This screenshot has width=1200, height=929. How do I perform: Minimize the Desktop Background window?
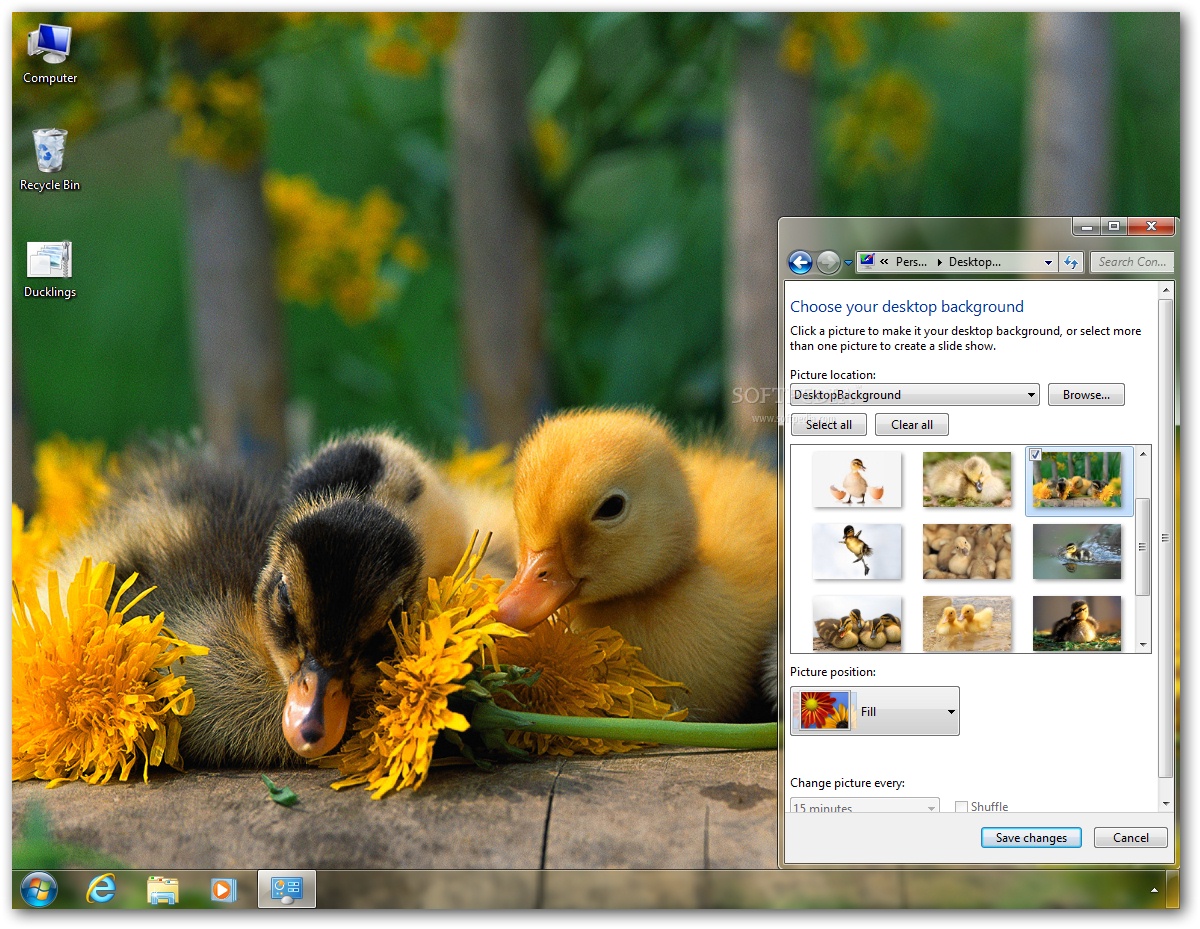coord(1086,227)
